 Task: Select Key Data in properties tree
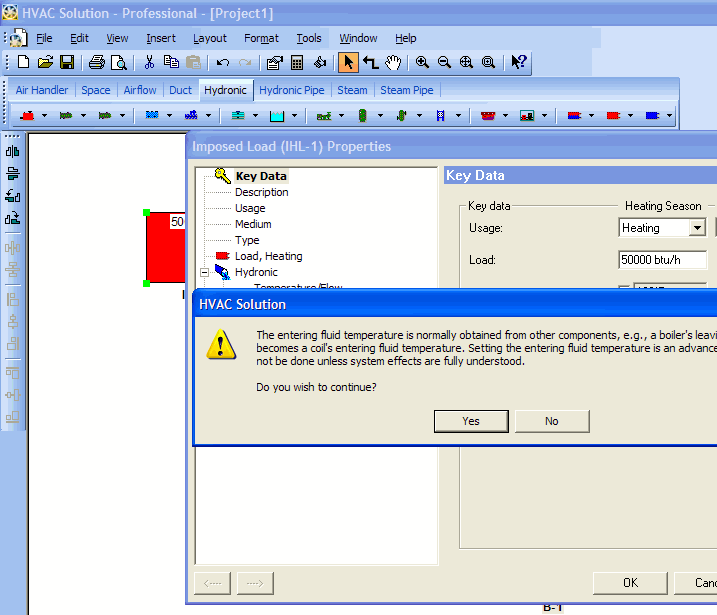click(261, 176)
